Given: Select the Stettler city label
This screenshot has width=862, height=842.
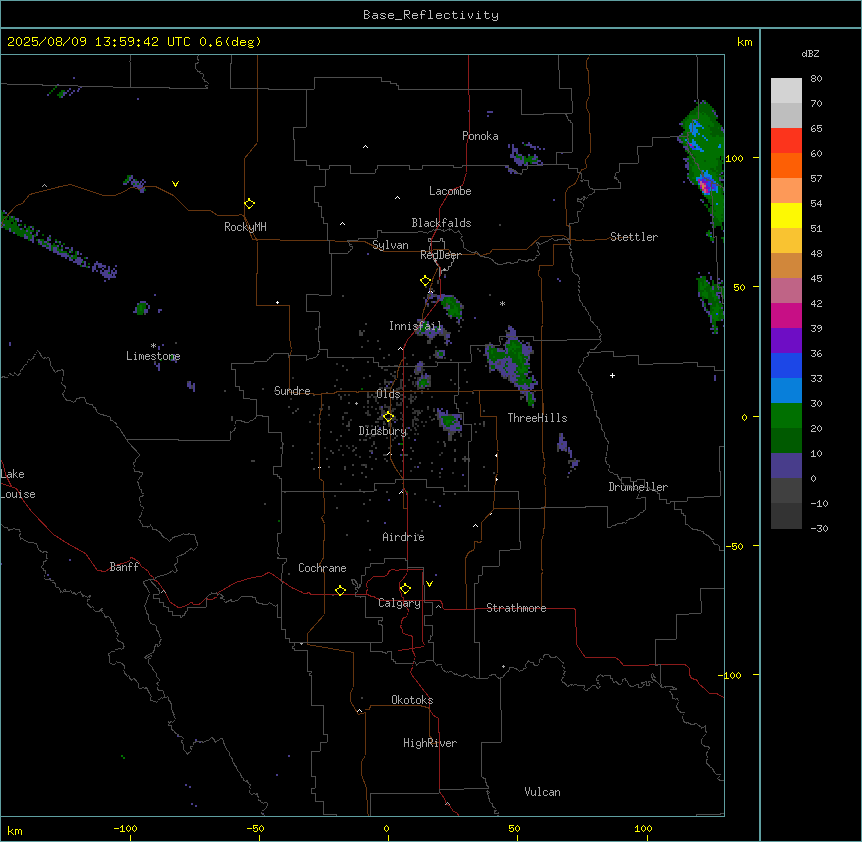Looking at the screenshot, I should [634, 237].
